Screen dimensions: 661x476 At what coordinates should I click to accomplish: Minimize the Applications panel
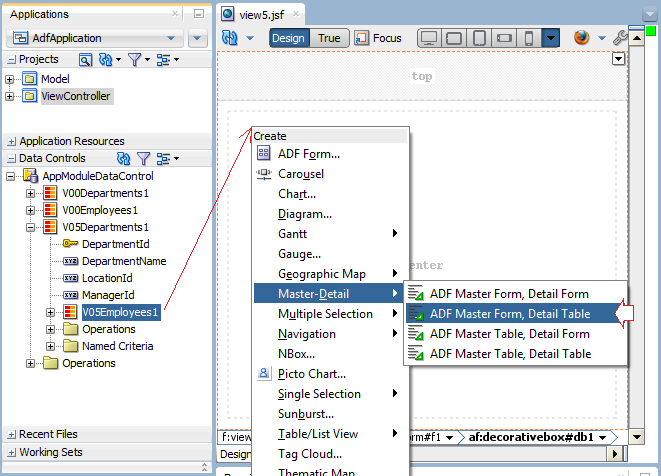[199, 14]
